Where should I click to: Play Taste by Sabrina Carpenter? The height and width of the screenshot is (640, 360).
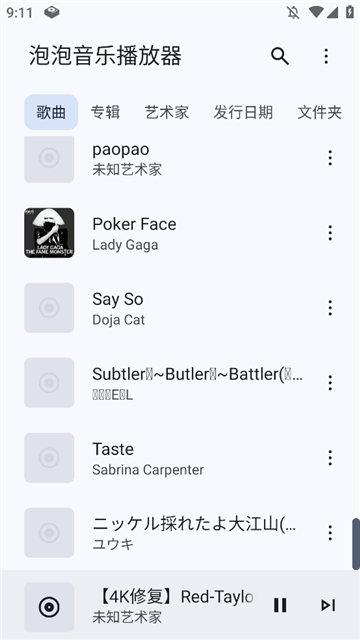click(x=180, y=458)
